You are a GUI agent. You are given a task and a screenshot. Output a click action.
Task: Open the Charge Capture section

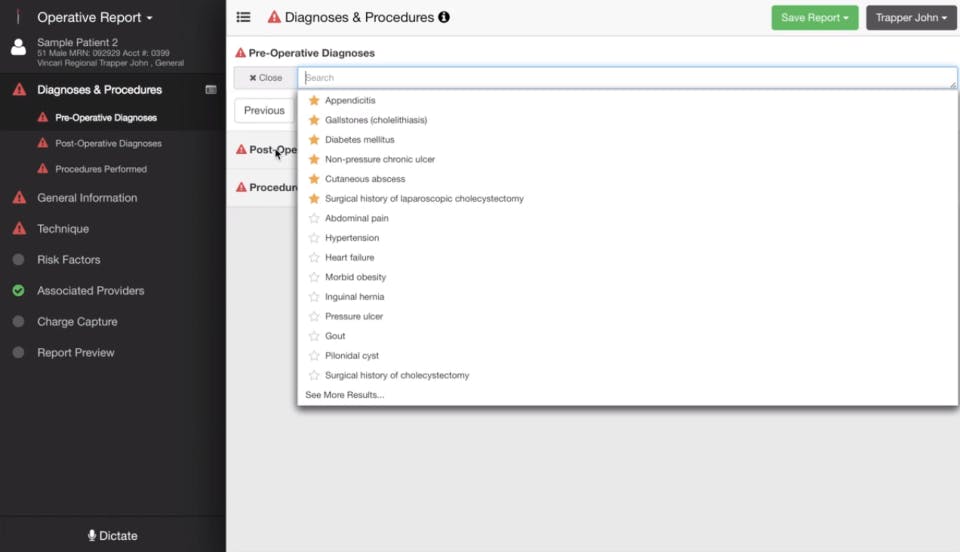[77, 321]
